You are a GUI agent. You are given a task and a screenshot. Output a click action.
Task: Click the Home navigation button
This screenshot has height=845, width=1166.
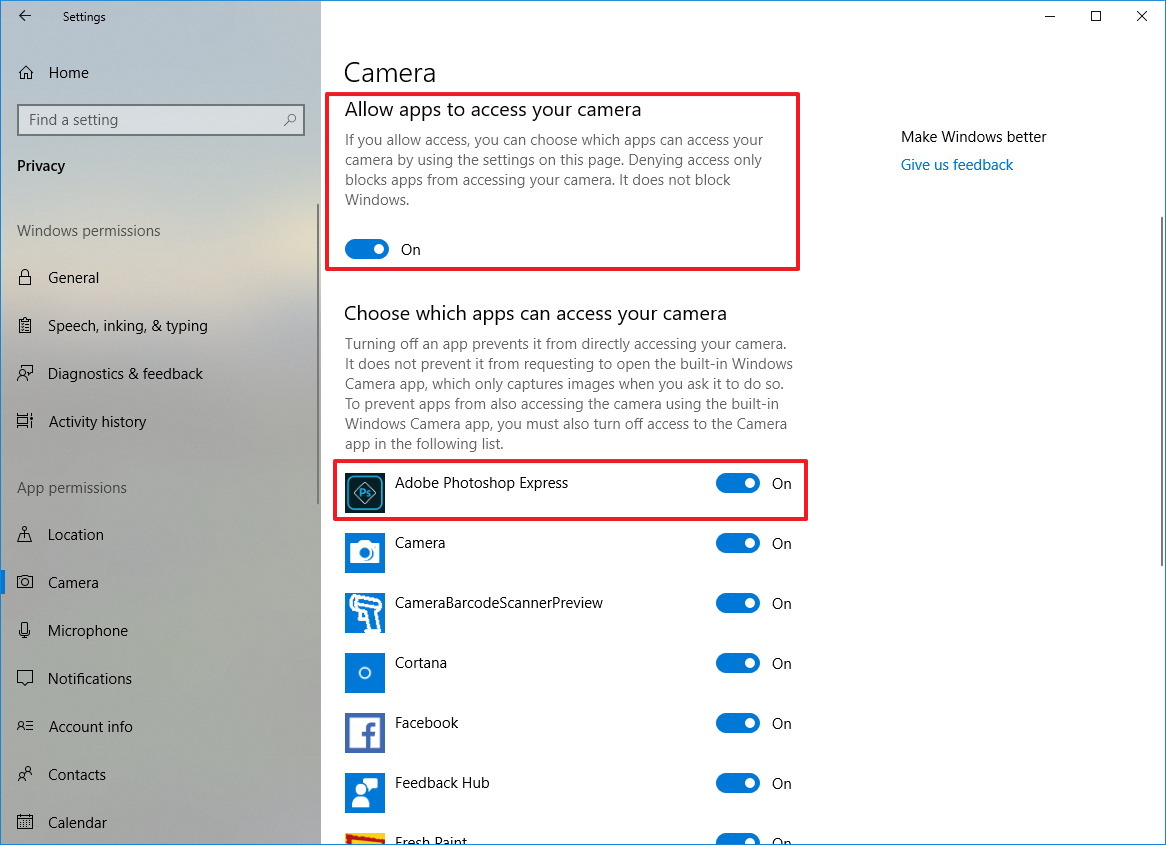[x=68, y=72]
